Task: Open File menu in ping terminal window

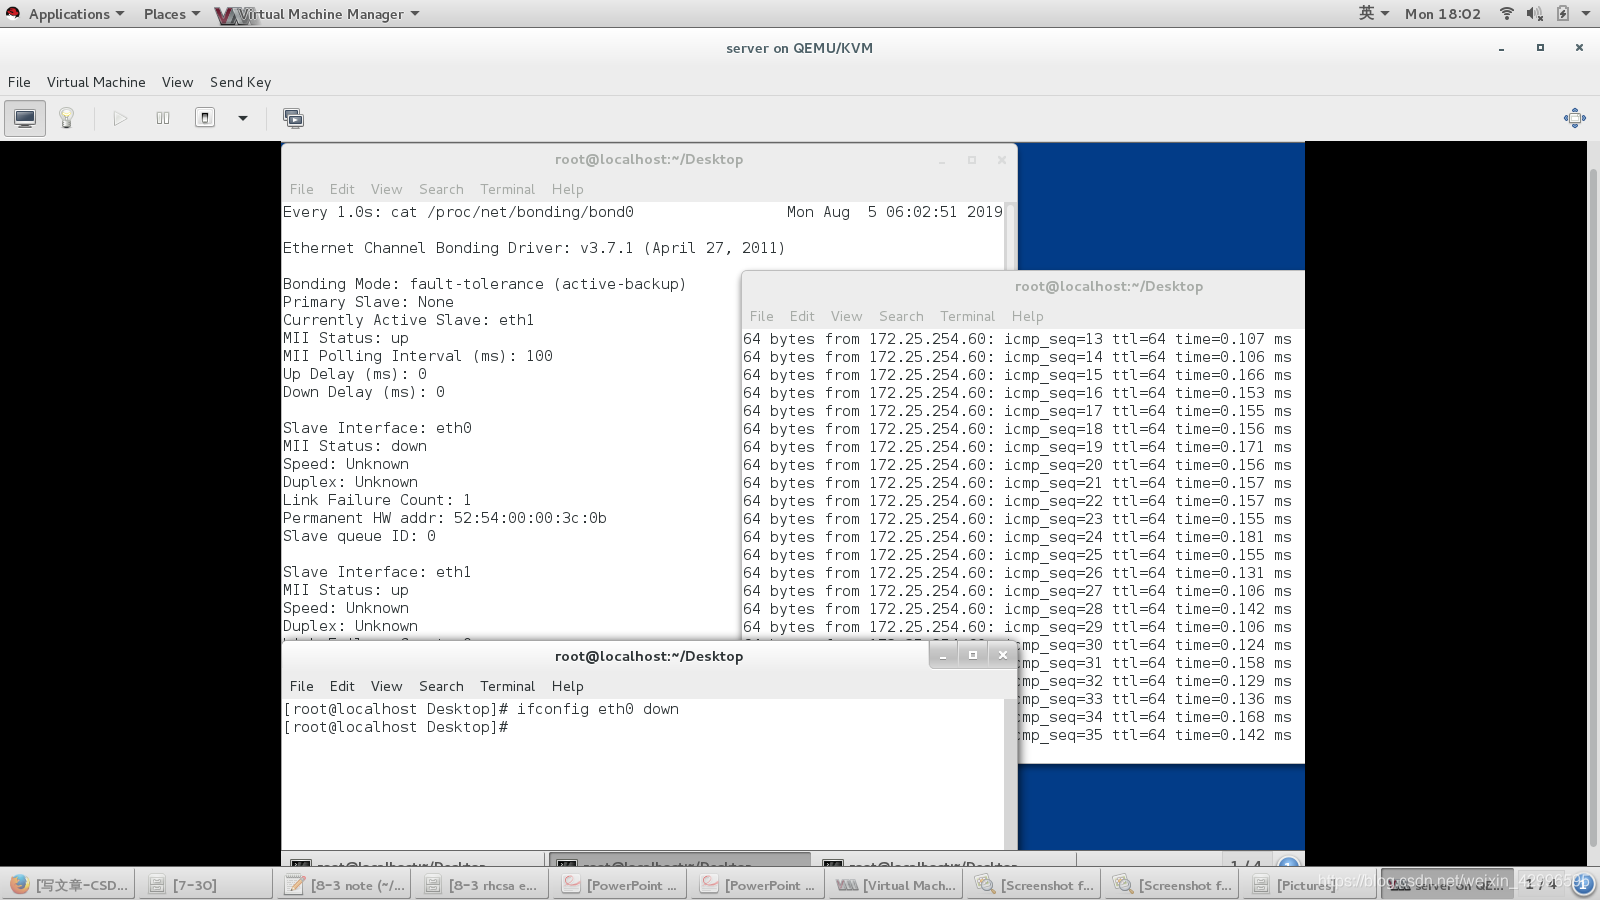Action: pyautogui.click(x=761, y=316)
